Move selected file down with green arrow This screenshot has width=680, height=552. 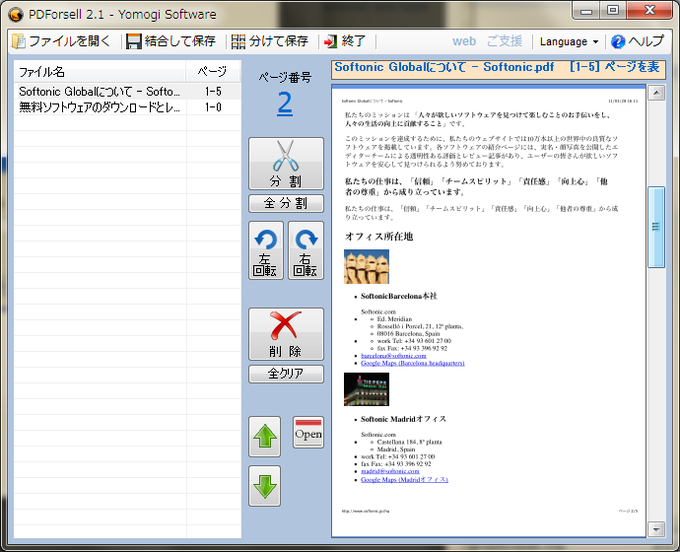[265, 486]
